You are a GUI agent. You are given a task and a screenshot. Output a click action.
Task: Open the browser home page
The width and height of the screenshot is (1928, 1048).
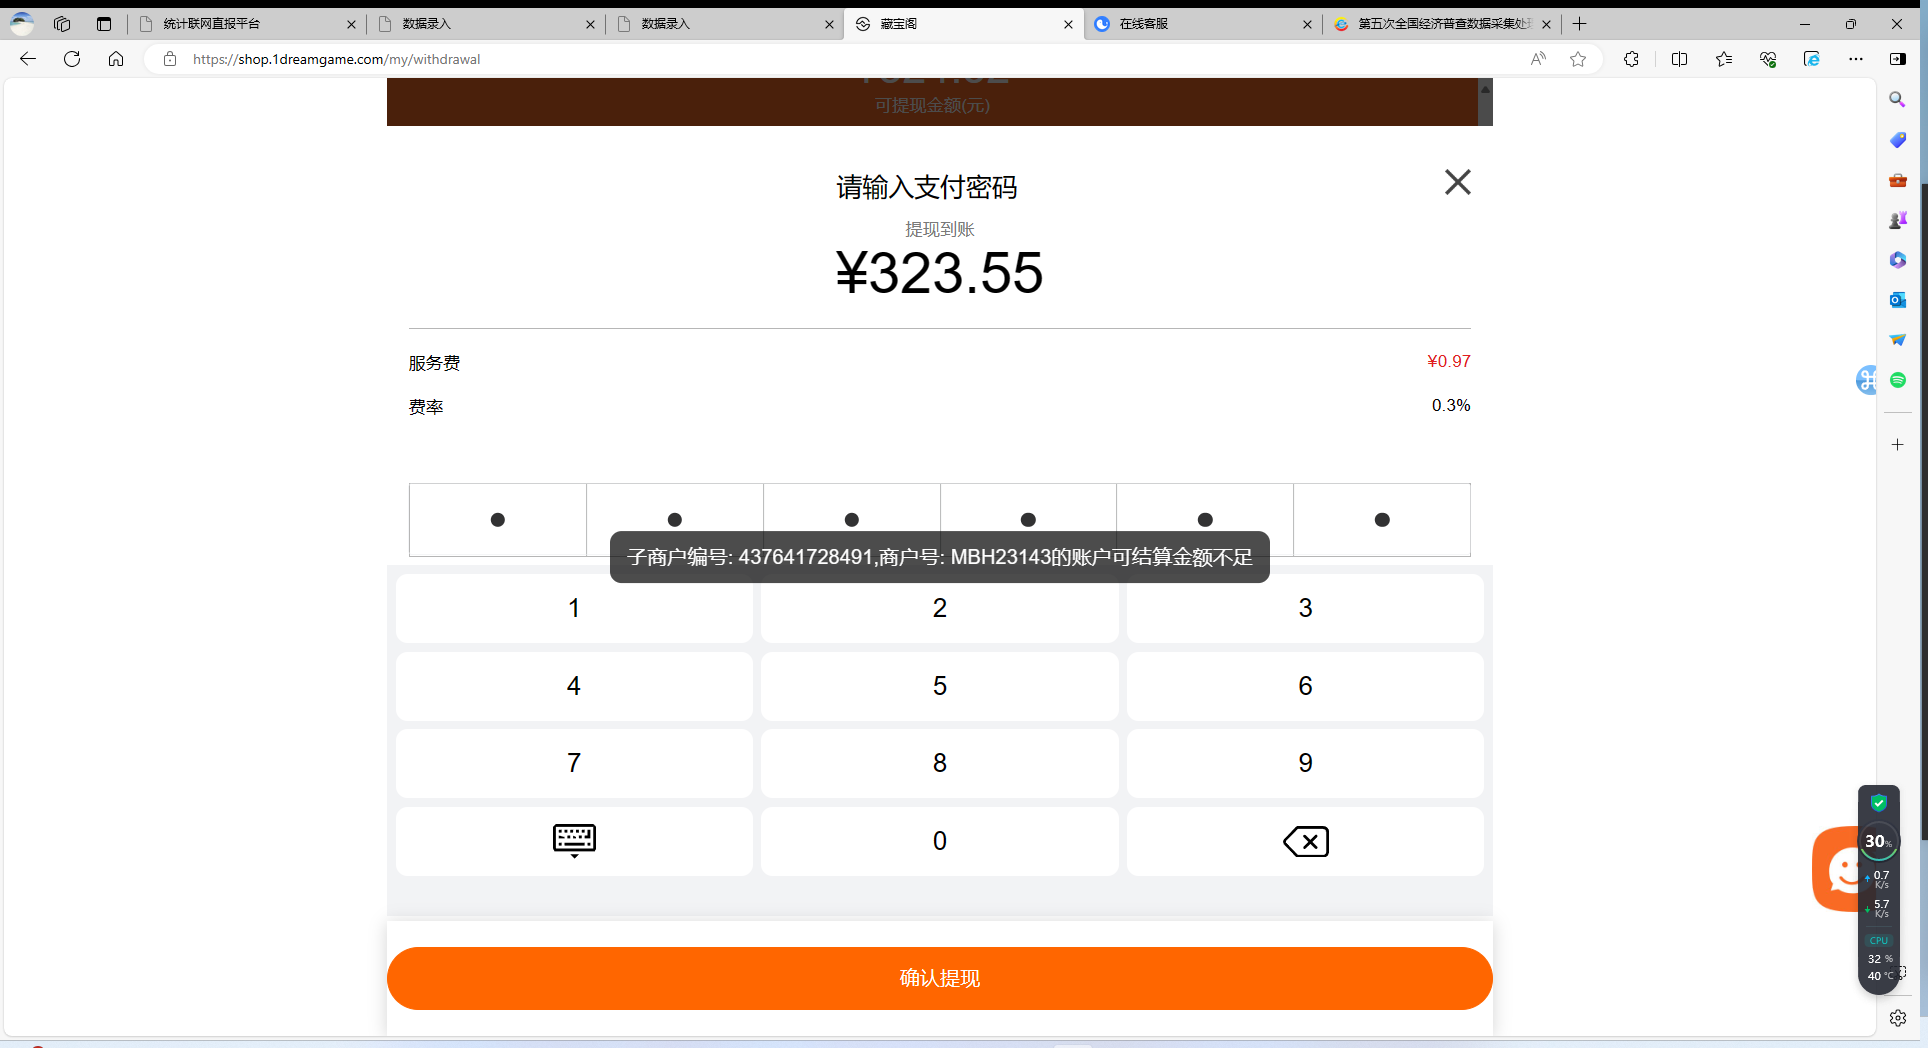tap(116, 59)
